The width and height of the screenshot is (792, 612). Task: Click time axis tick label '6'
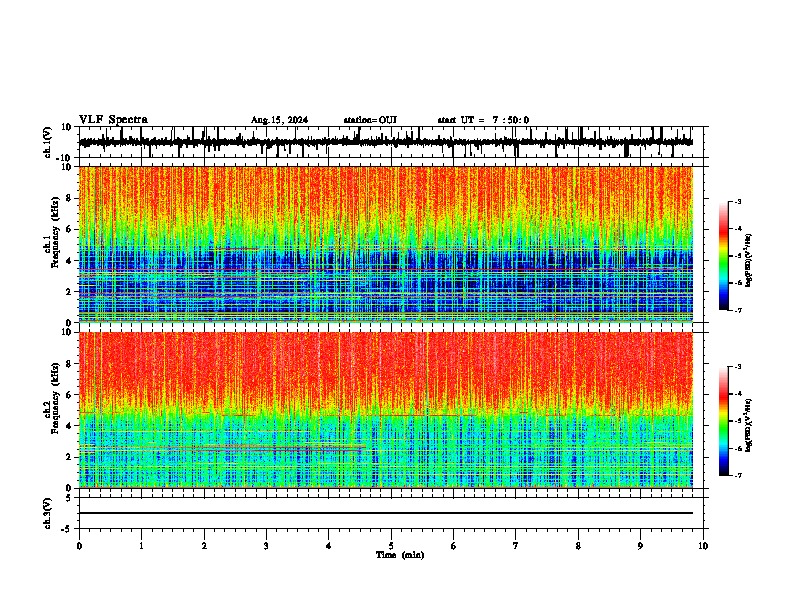point(454,546)
